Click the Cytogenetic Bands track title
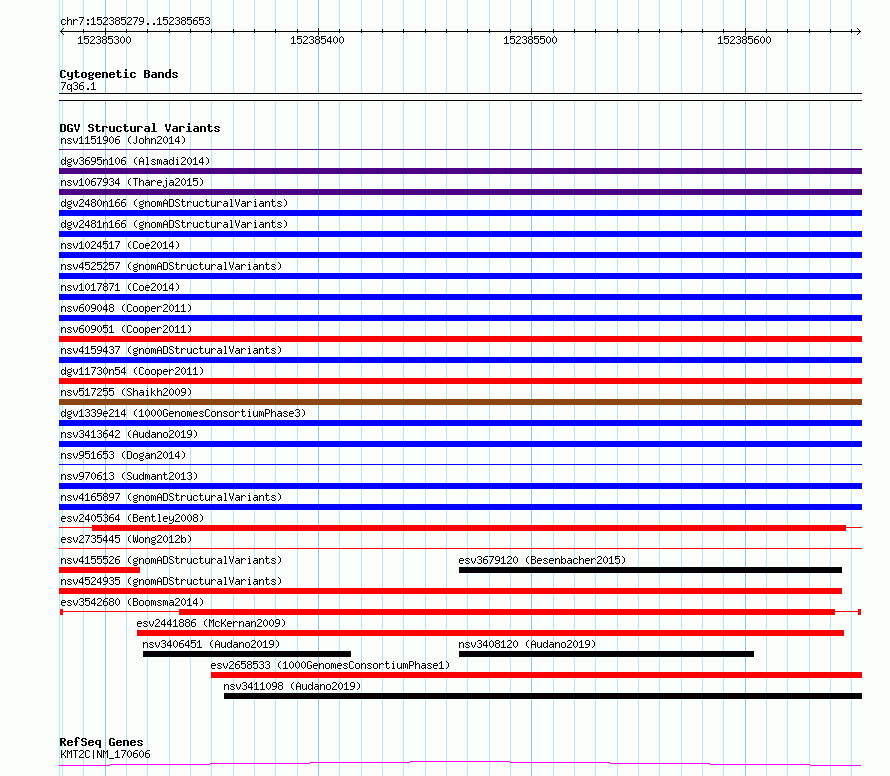Viewport: 890px width, 776px height. coord(119,74)
